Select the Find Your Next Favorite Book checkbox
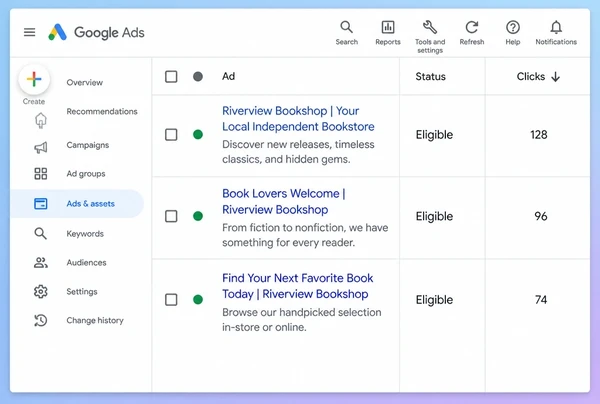This screenshot has height=404, width=600. [171, 300]
